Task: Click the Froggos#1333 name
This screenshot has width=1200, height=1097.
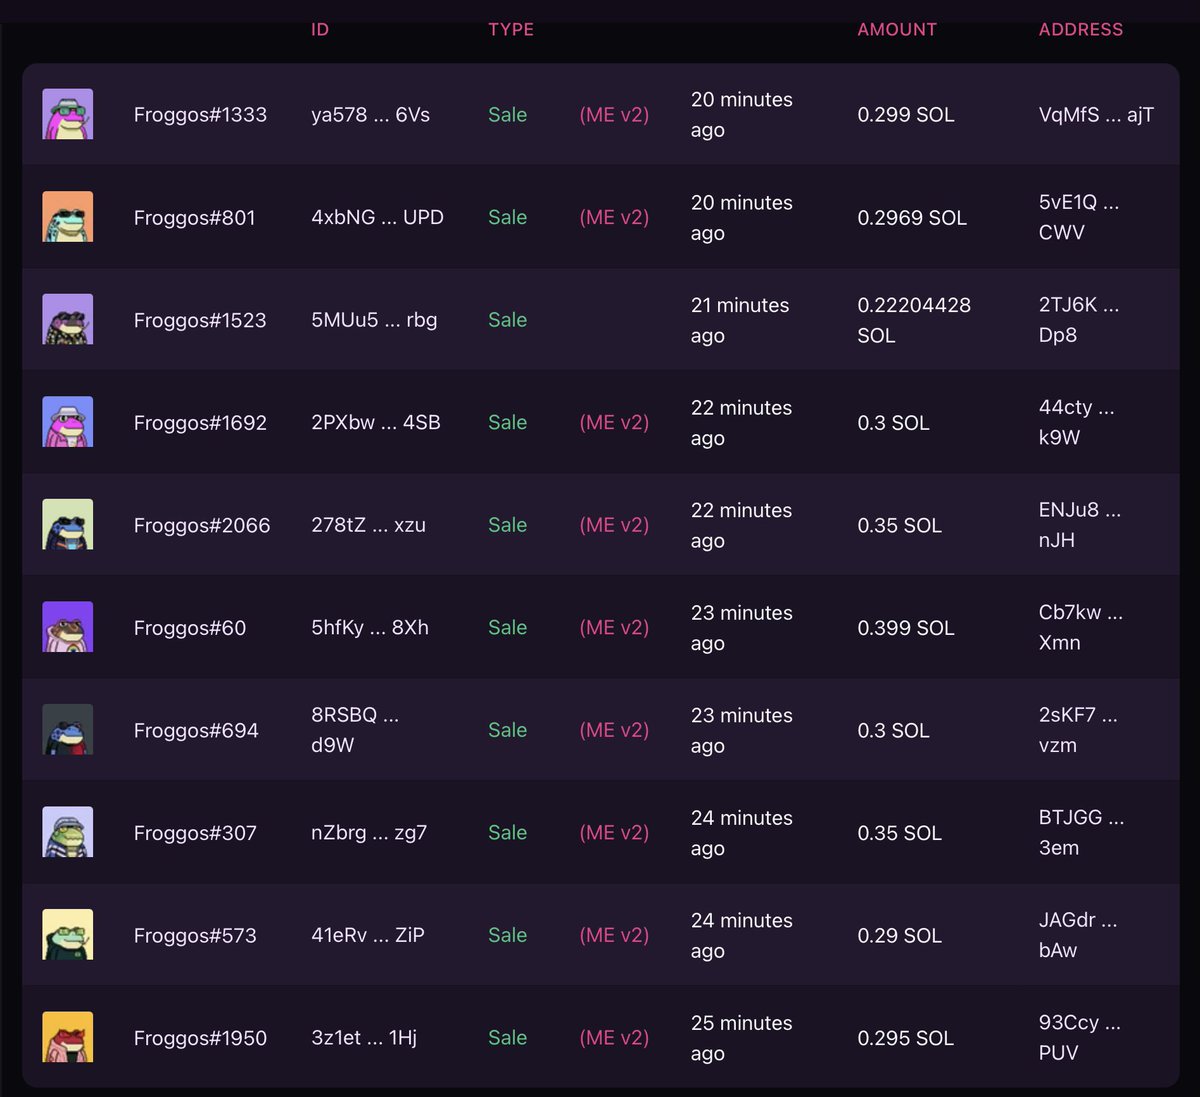Action: click(x=200, y=115)
